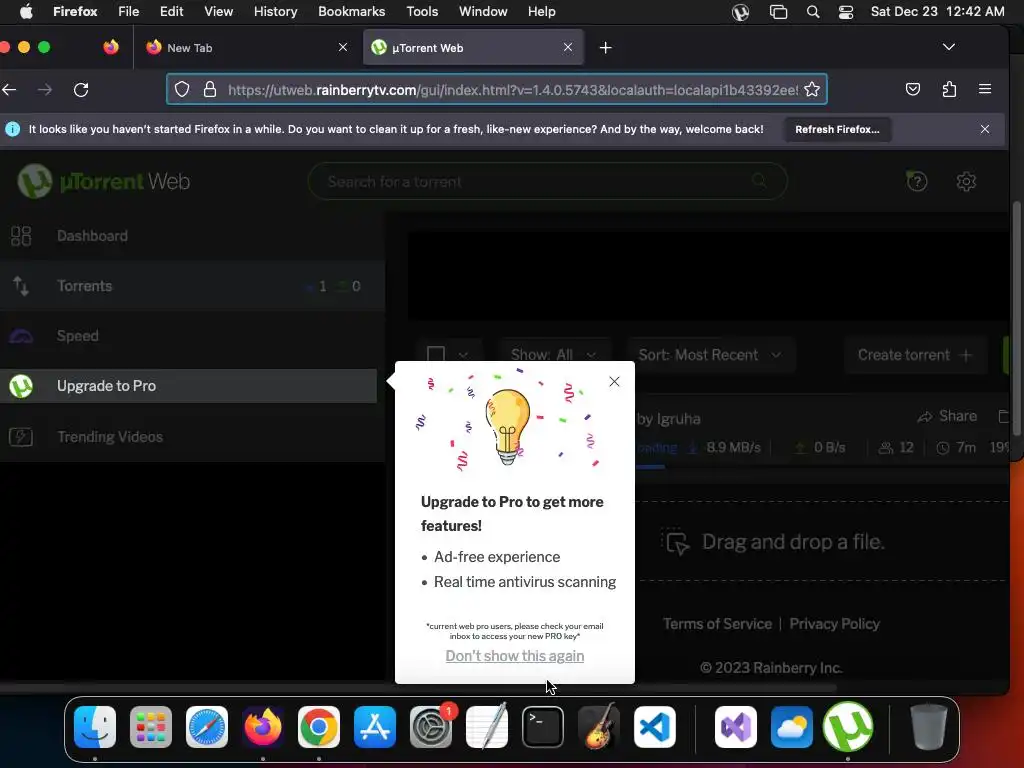Click the µTorrent Web logo
Viewport: 1024px width, 768px height.
click(x=104, y=181)
